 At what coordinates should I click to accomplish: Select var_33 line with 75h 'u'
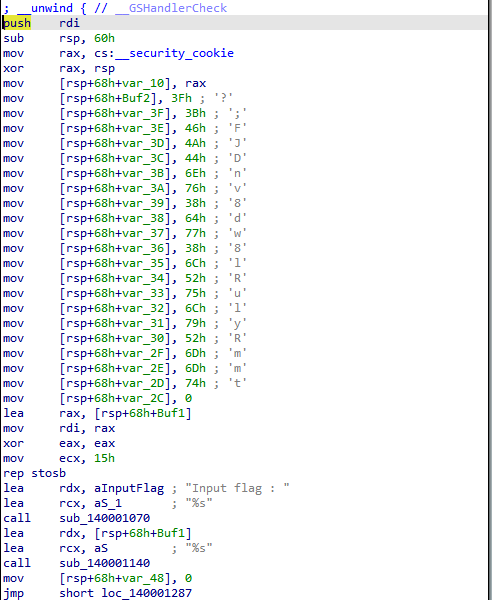[x=125, y=293]
